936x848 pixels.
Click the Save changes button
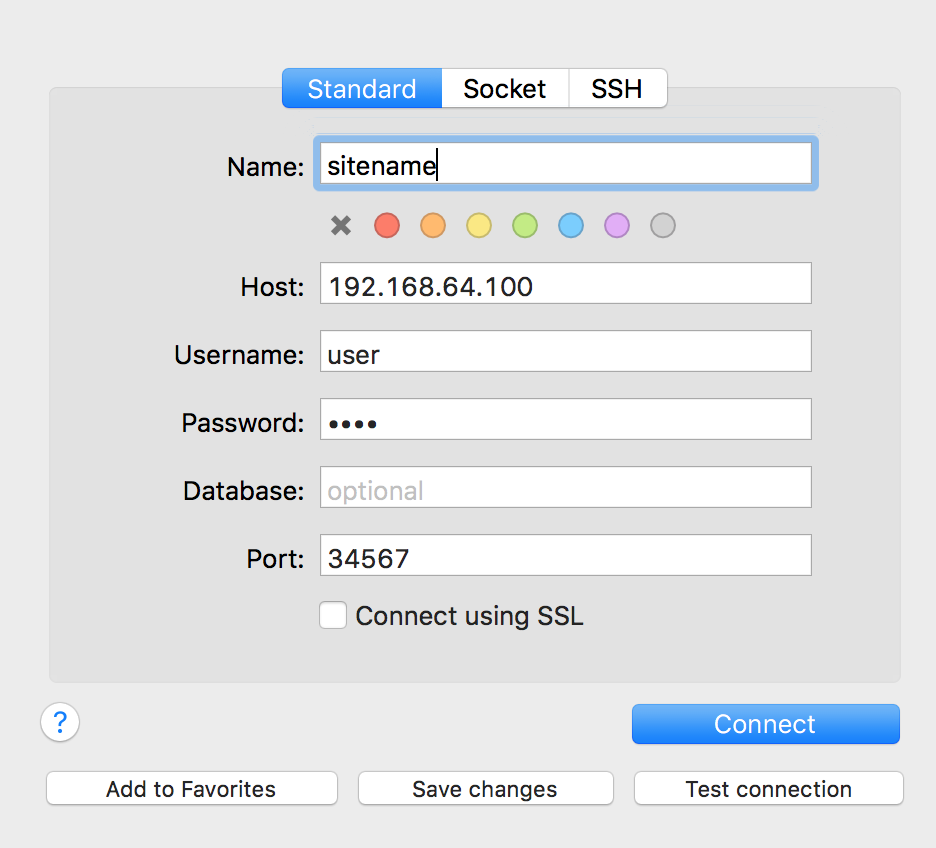(x=485, y=788)
